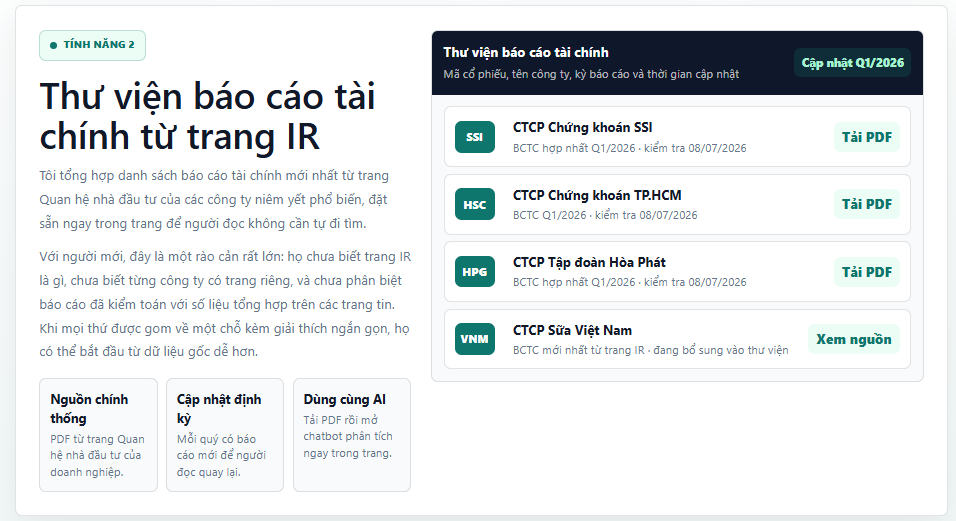956x521 pixels.
Task: Click company name CTCP Tập đoàn Hòa Phát
Action: [x=589, y=263]
